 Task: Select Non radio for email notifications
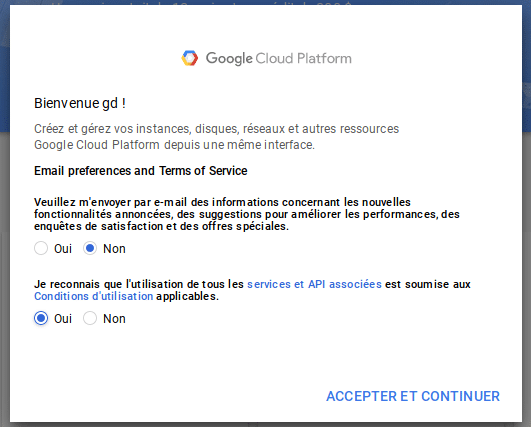coord(90,248)
